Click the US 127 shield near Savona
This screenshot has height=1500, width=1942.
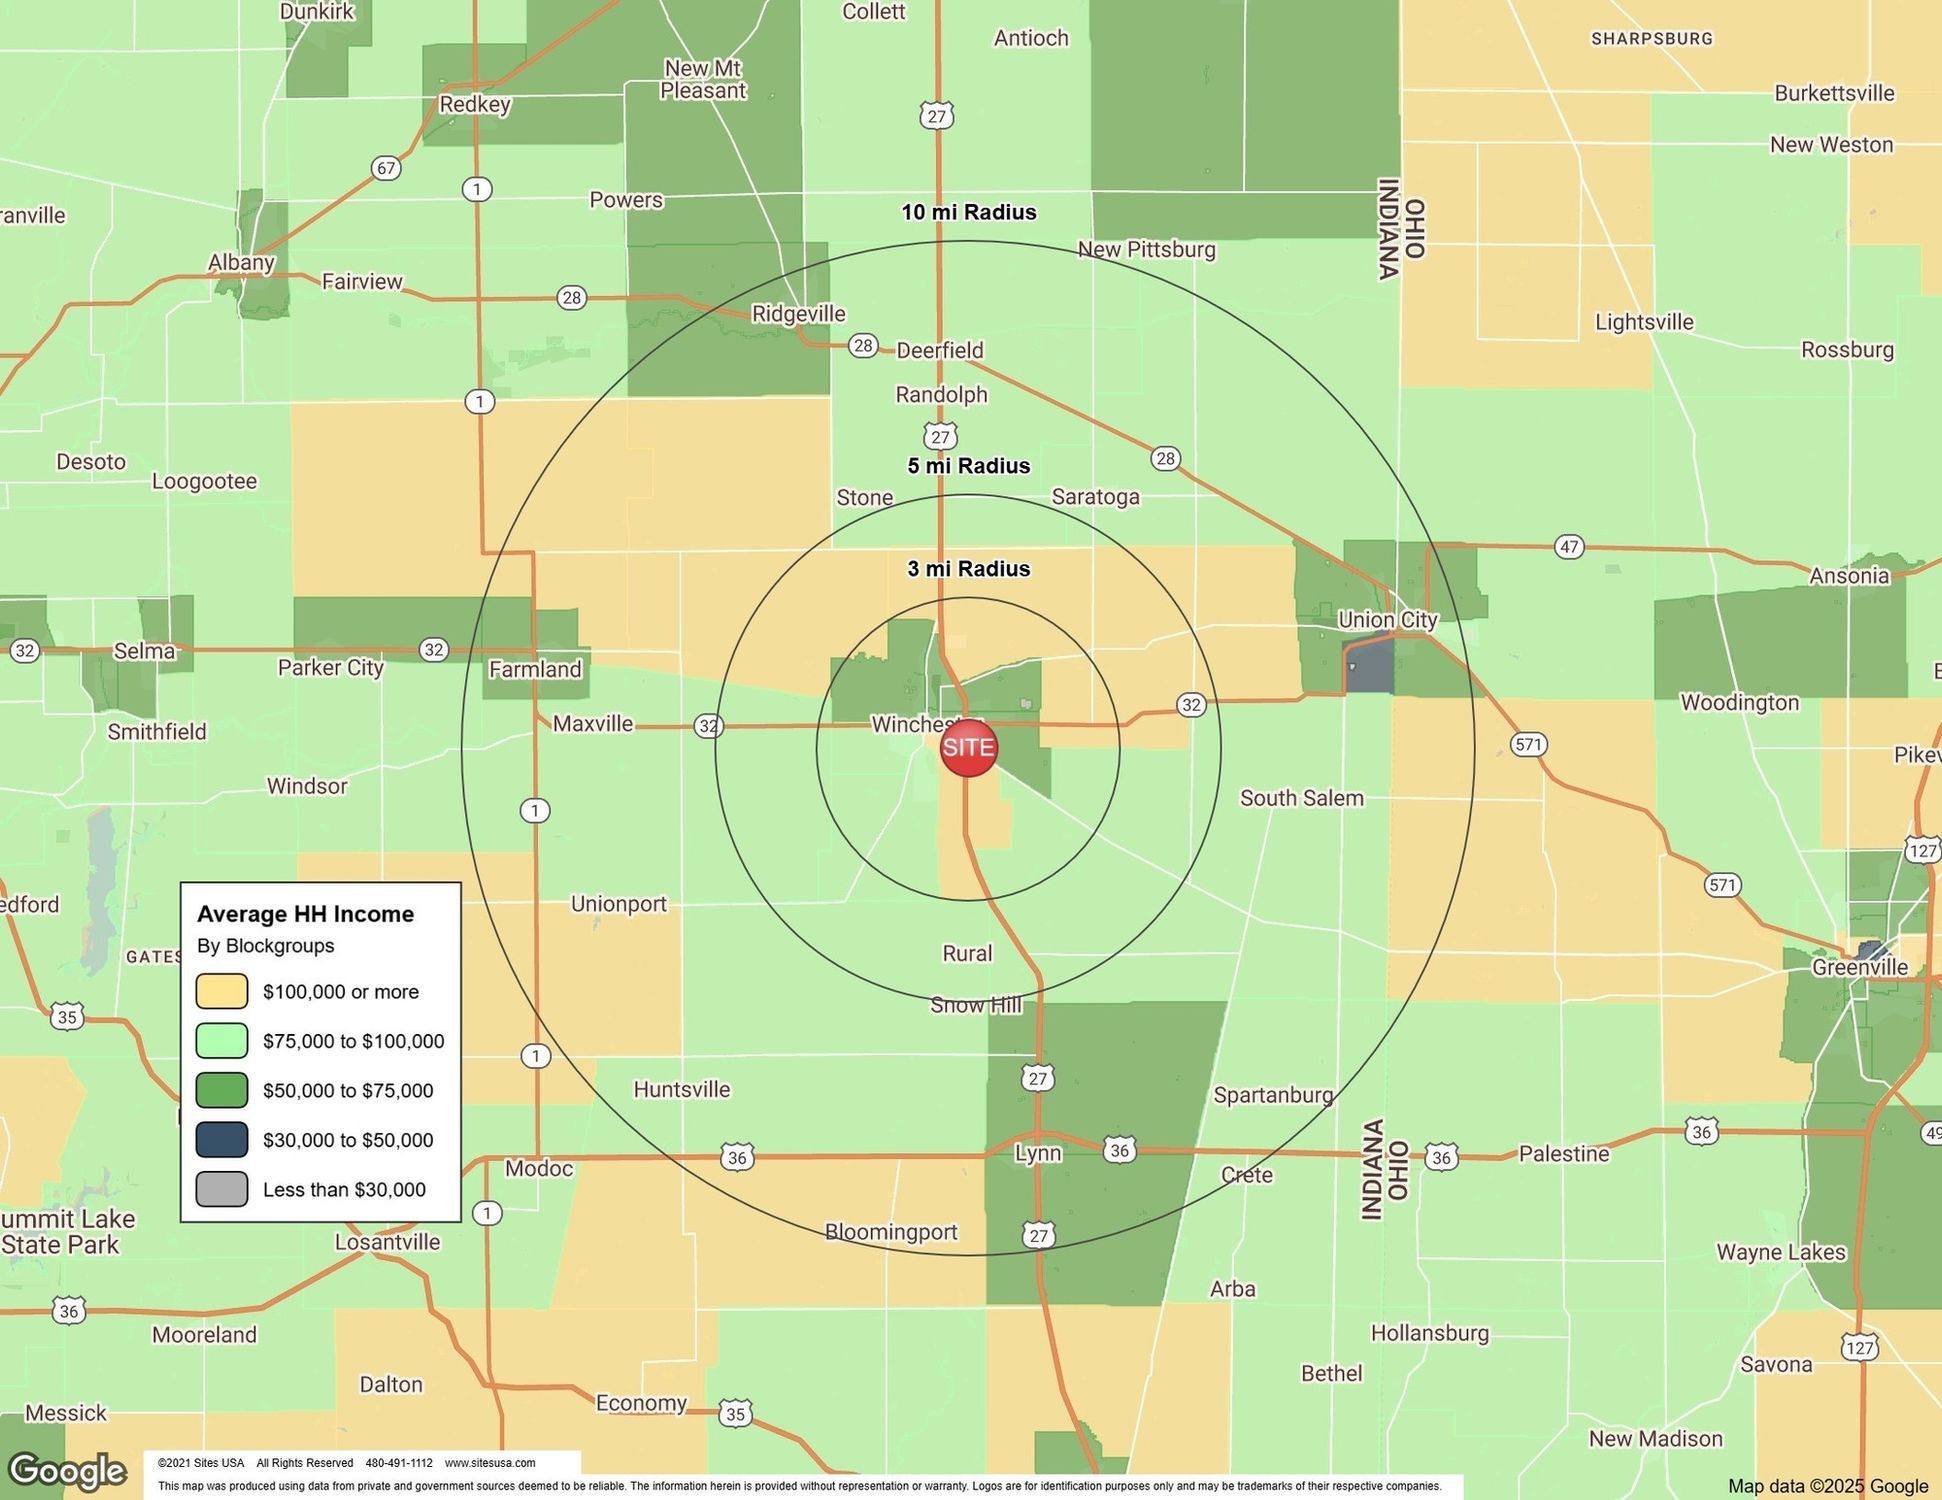coord(1859,1347)
